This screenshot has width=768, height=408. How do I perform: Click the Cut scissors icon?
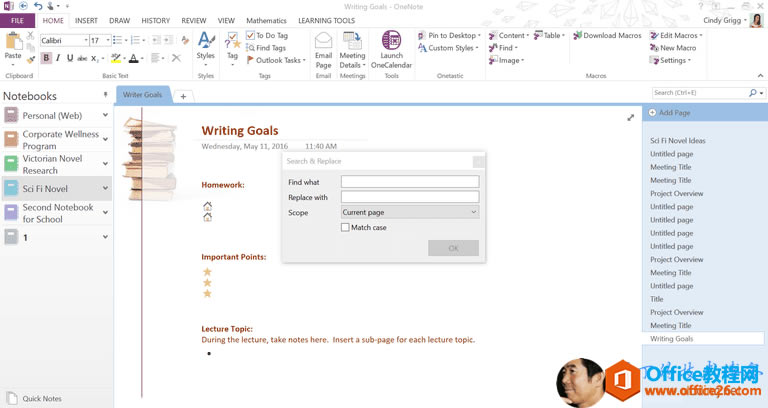pyautogui.click(x=30, y=35)
